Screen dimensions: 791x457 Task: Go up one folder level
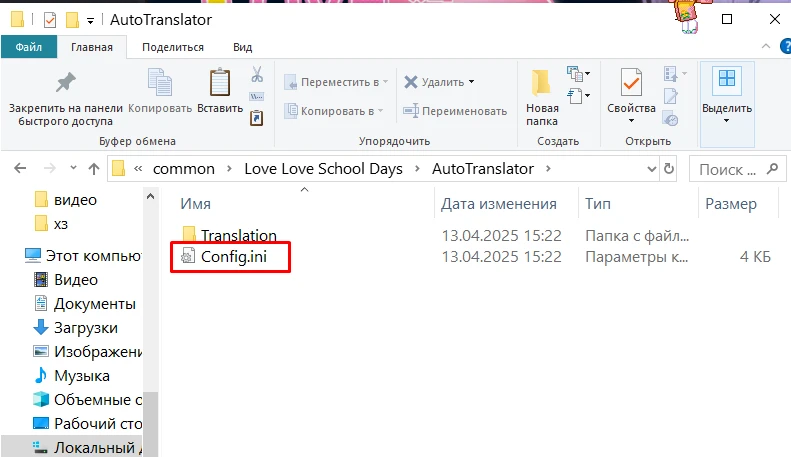(93, 168)
